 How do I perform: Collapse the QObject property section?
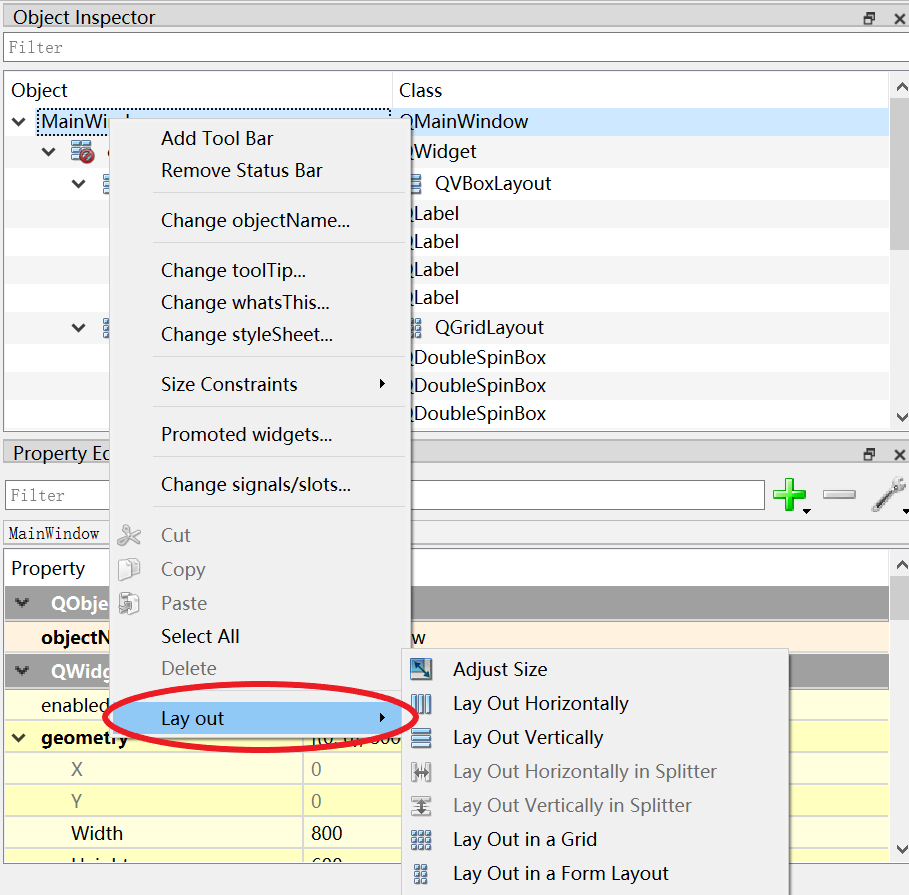[22, 603]
